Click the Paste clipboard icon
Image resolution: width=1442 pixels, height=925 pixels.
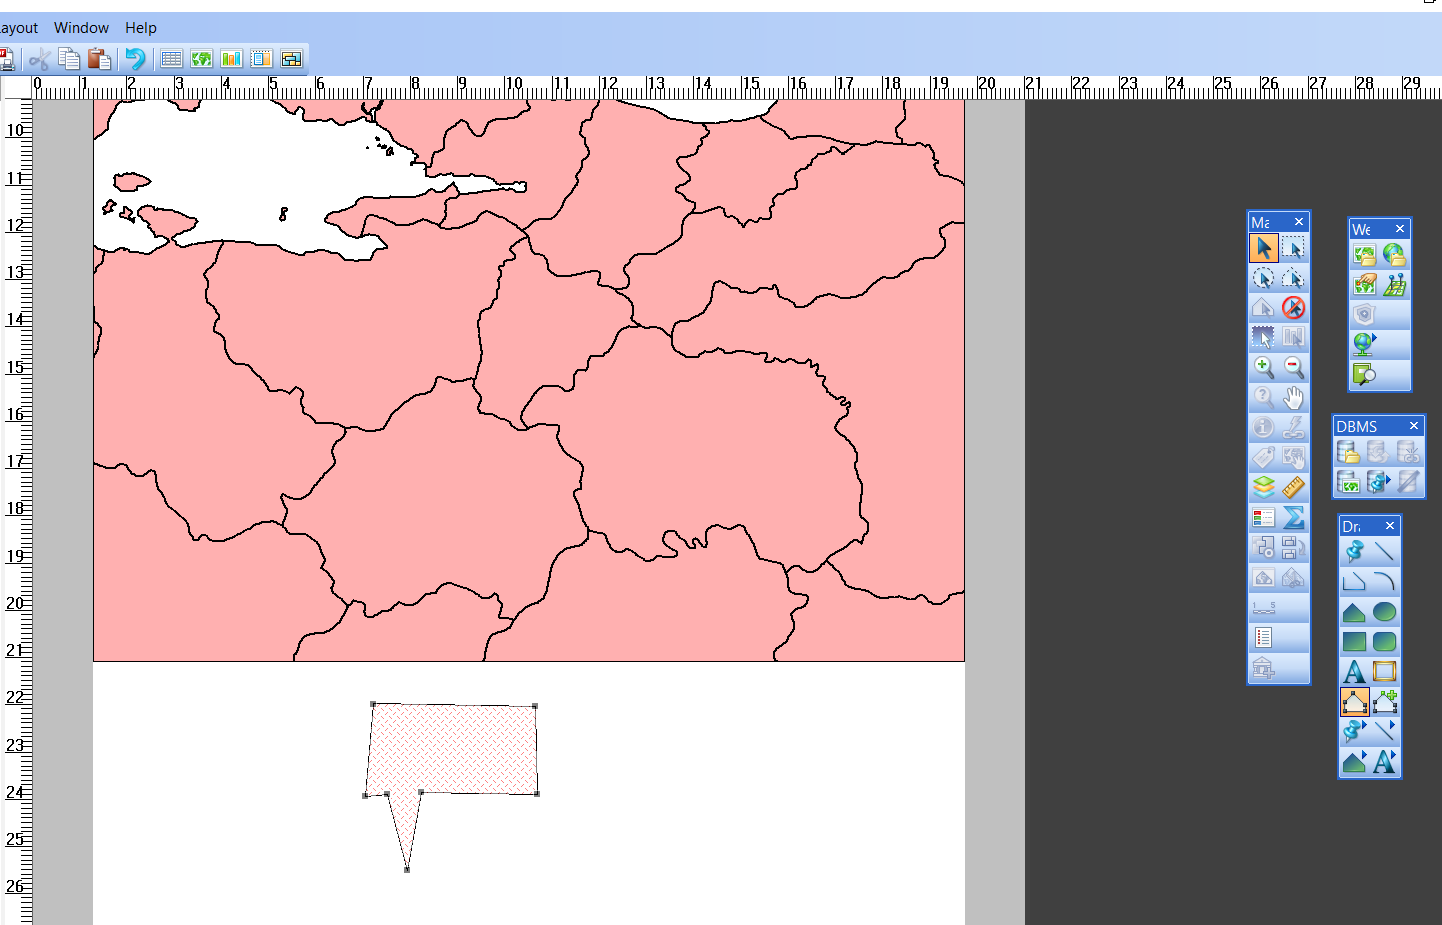click(99, 59)
